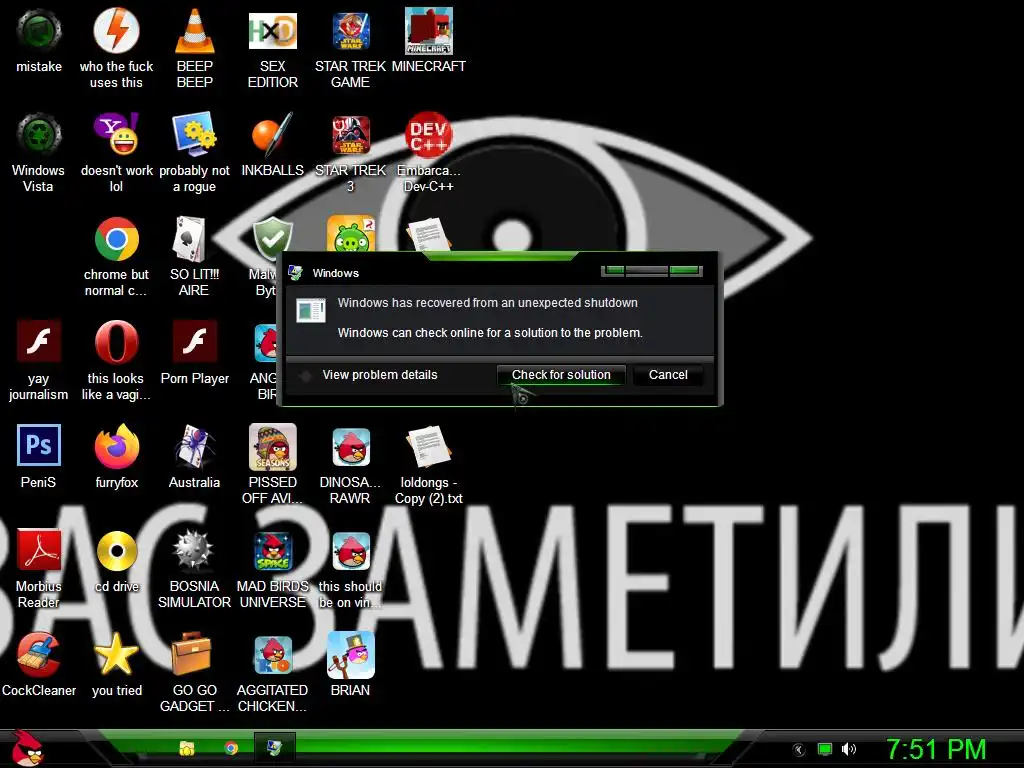
Task: Cancel the Windows recovery dialog
Action: [x=668, y=375]
